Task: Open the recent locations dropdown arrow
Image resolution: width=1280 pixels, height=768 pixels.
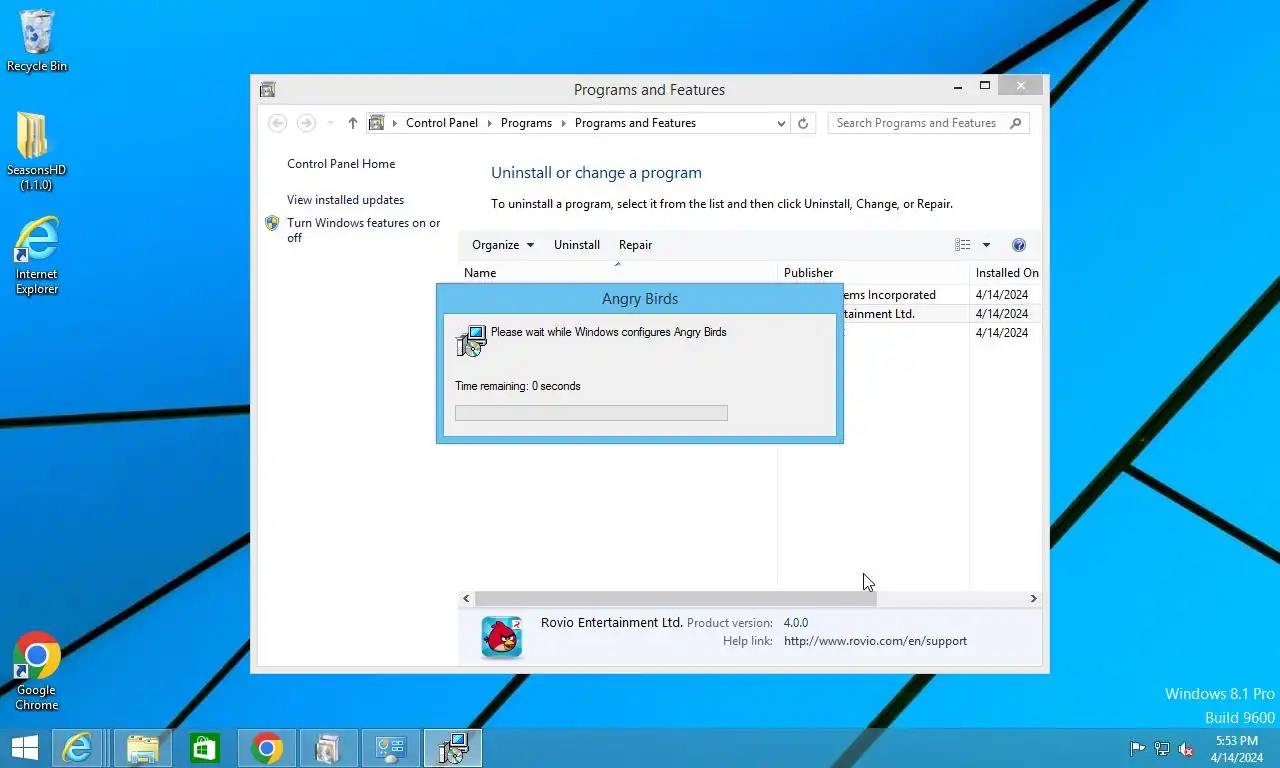Action: (331, 123)
